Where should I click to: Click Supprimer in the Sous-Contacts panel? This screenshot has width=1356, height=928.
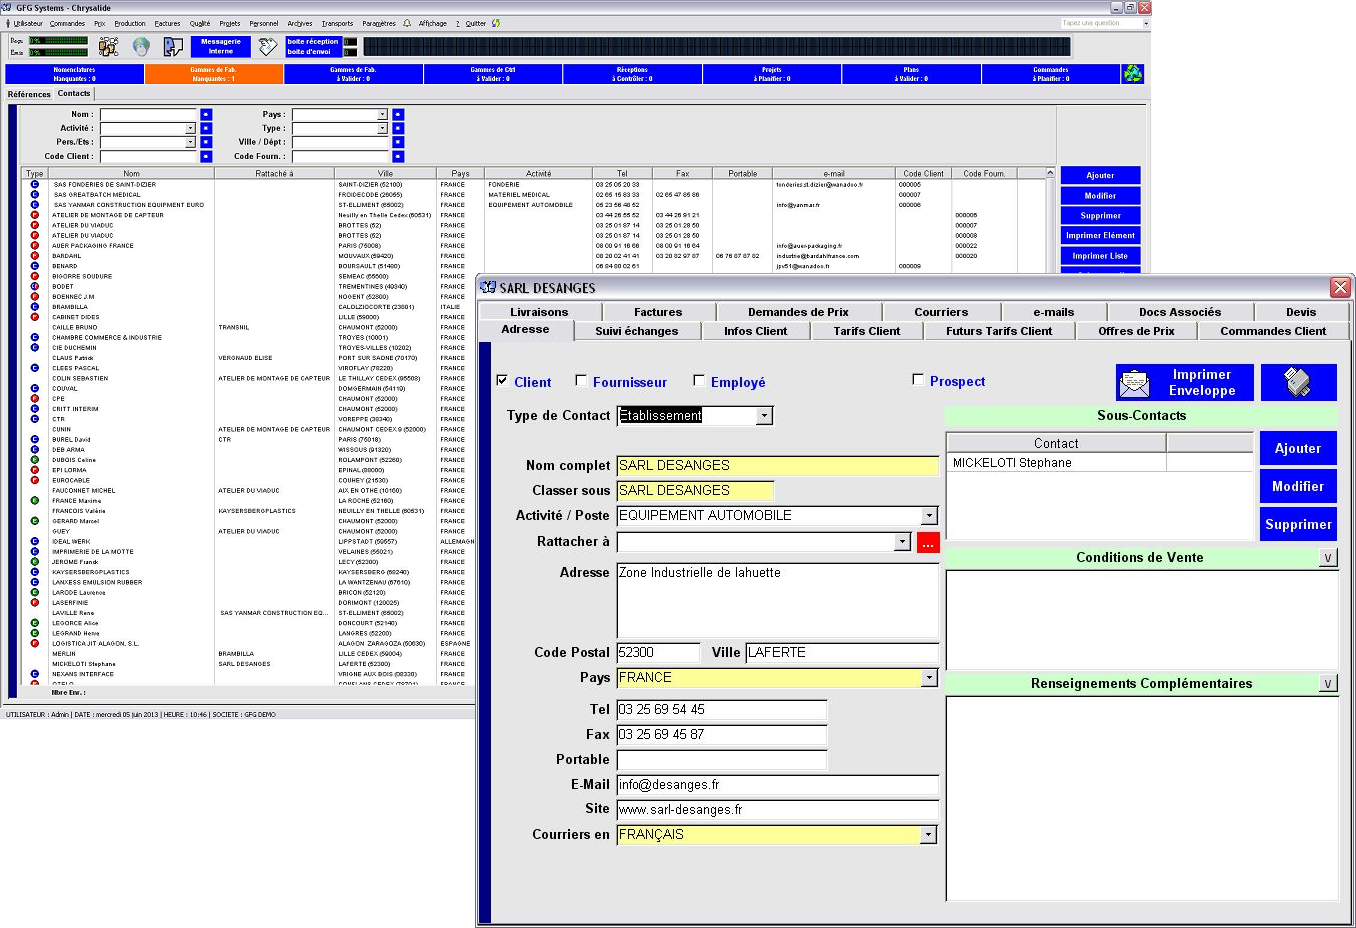pos(1298,524)
